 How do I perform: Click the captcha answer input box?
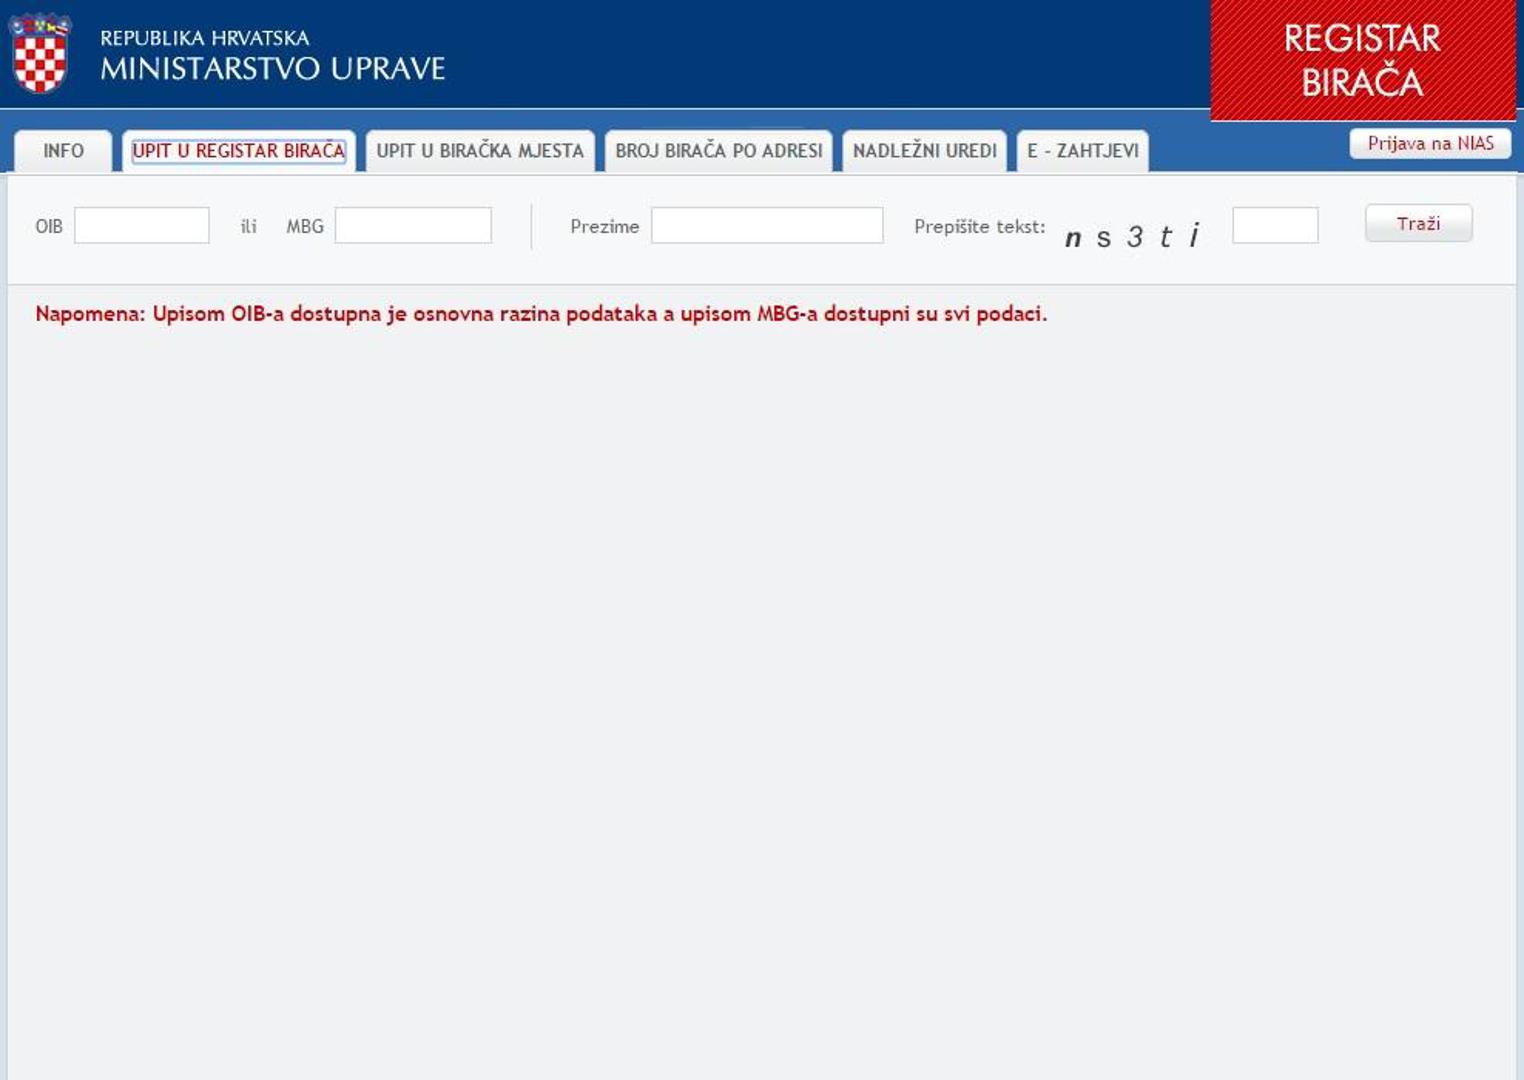[1275, 226]
